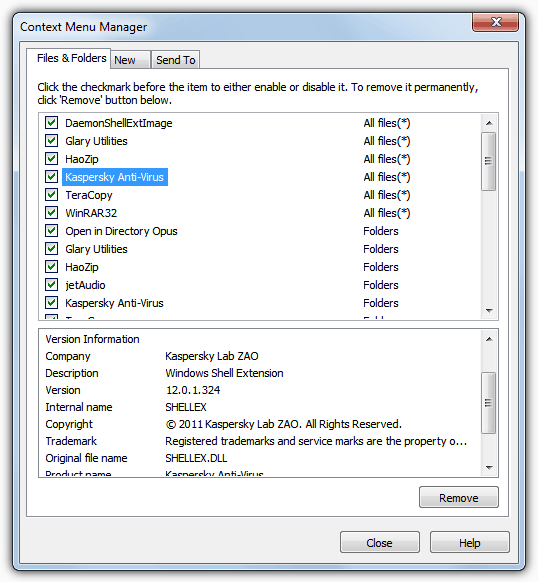538x582 pixels.
Task: Click the Remove button
Action: [459, 497]
